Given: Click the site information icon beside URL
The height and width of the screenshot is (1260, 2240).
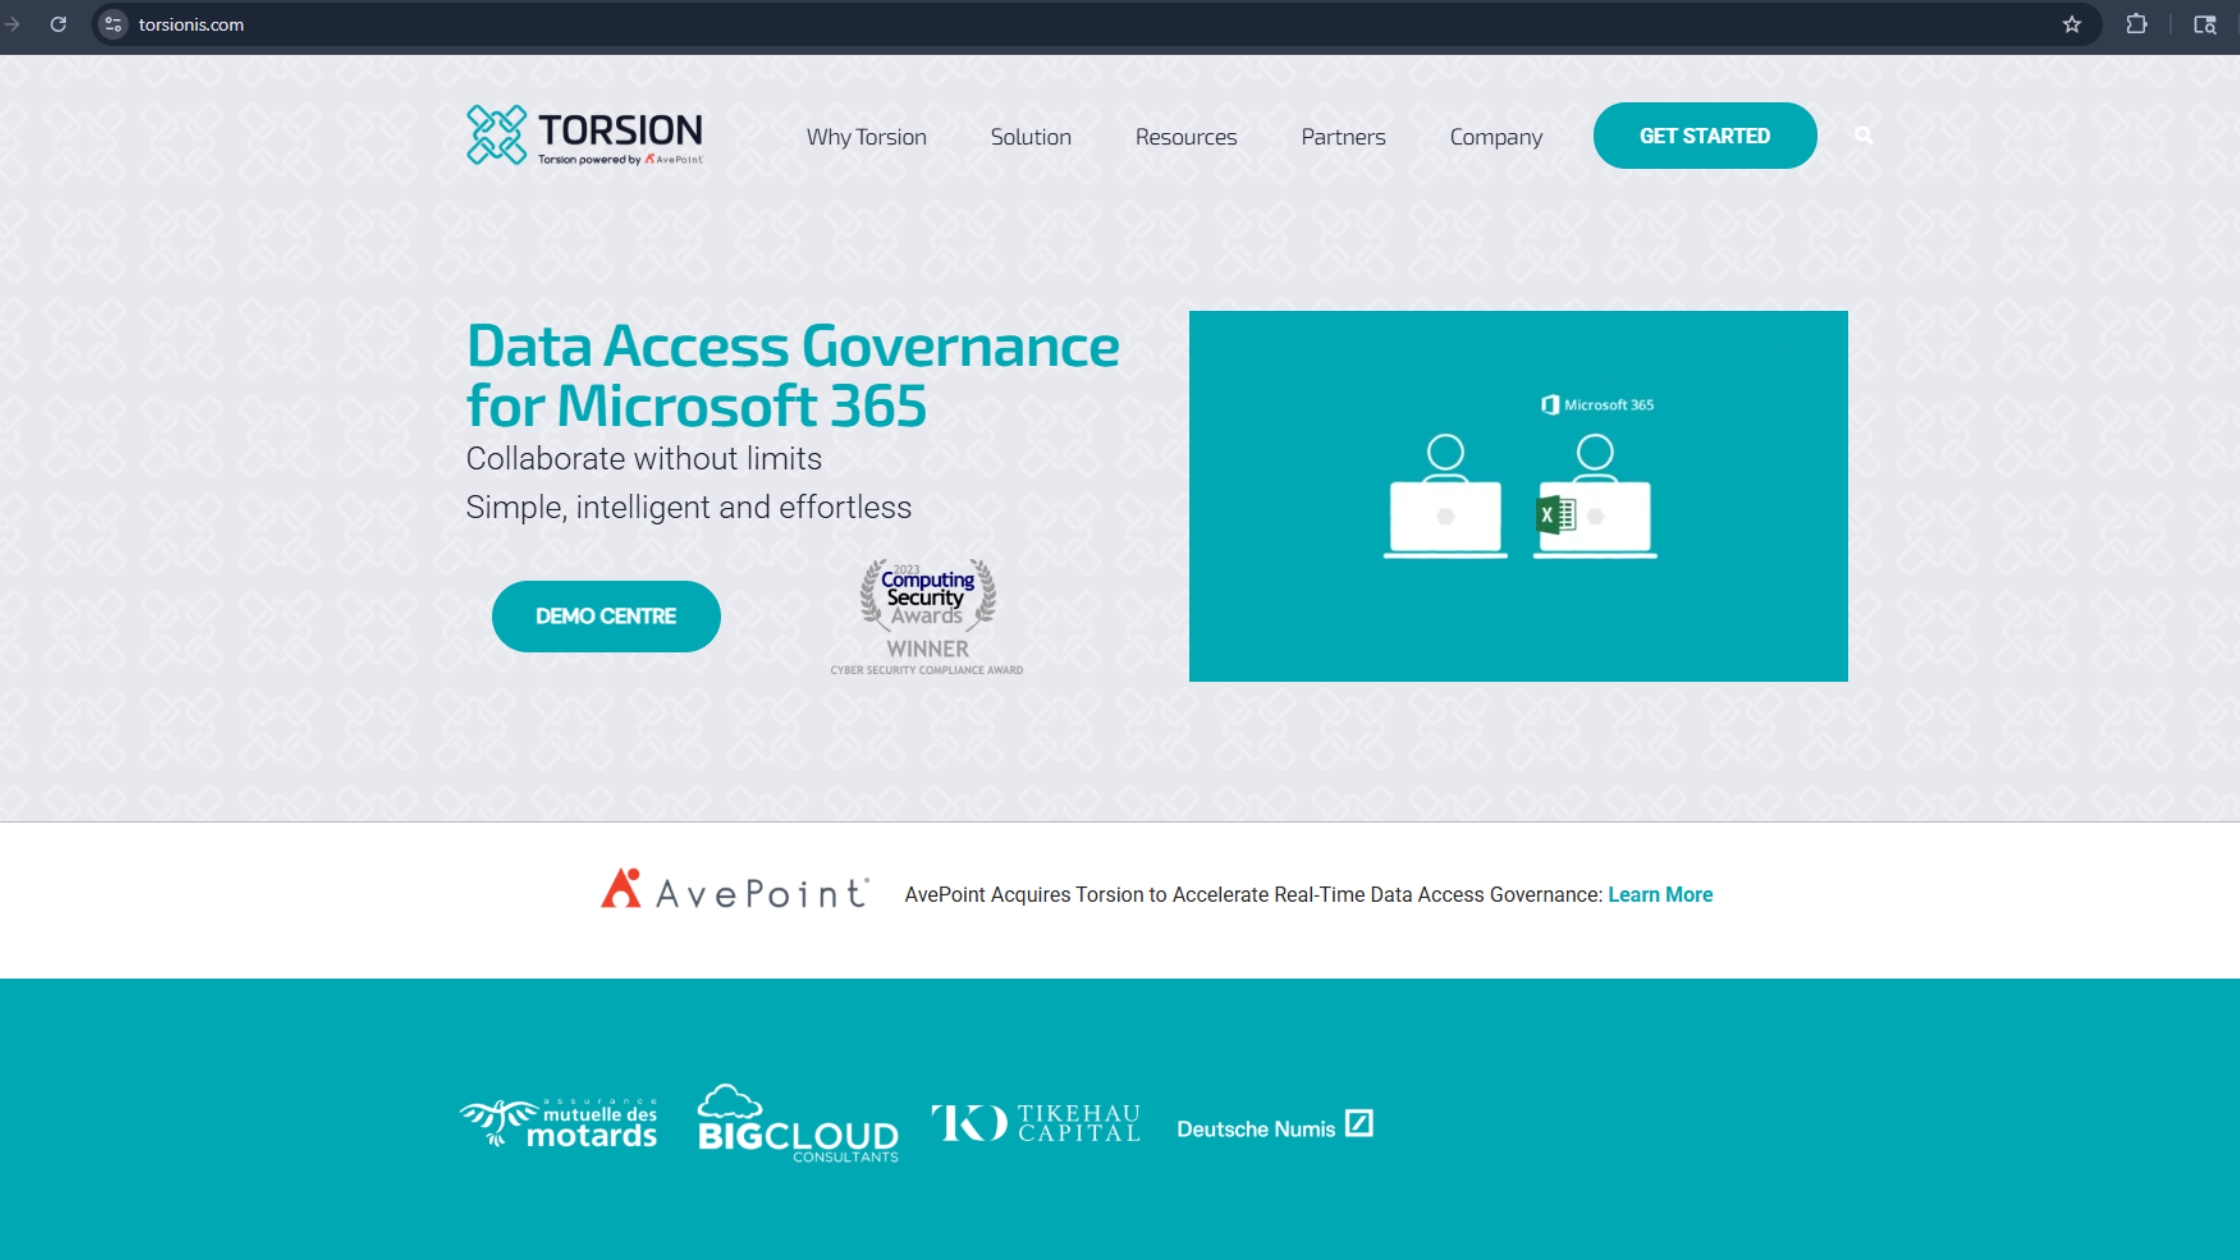Looking at the screenshot, I should pos(113,24).
